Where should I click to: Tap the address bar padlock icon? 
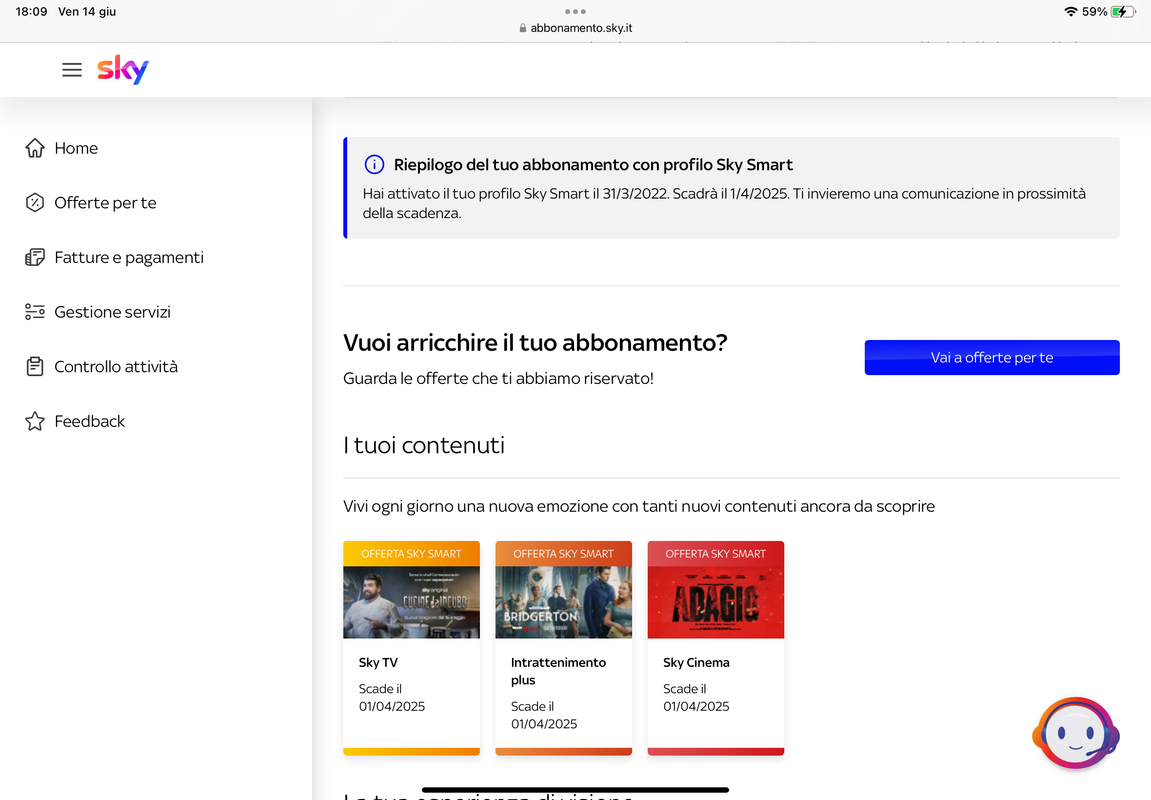tap(523, 28)
